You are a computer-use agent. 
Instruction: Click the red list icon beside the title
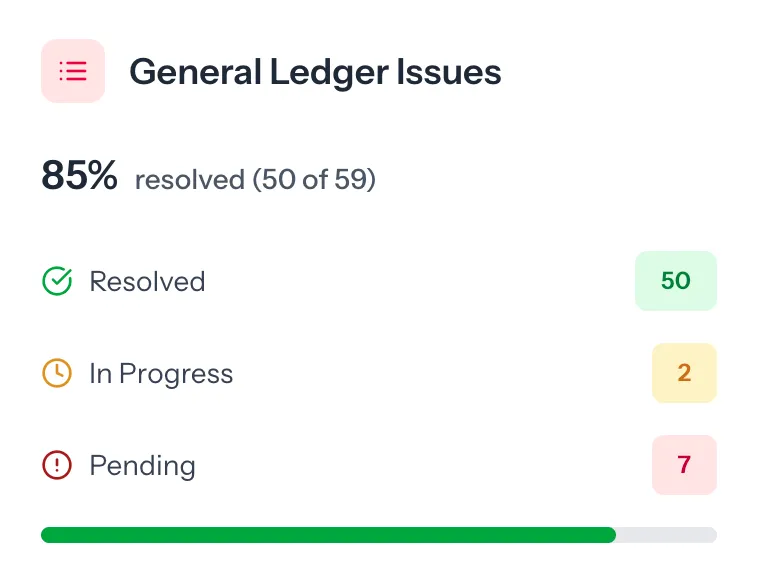click(x=73, y=71)
